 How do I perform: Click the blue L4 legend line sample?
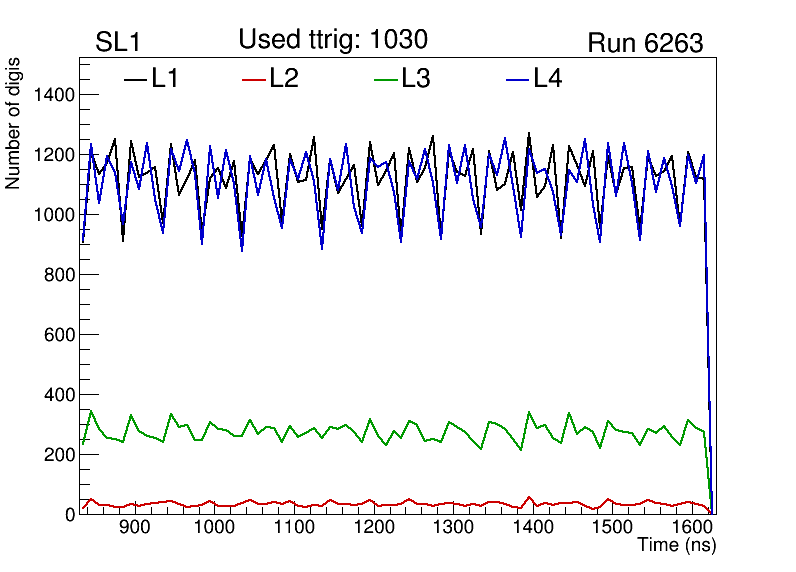(517, 79)
